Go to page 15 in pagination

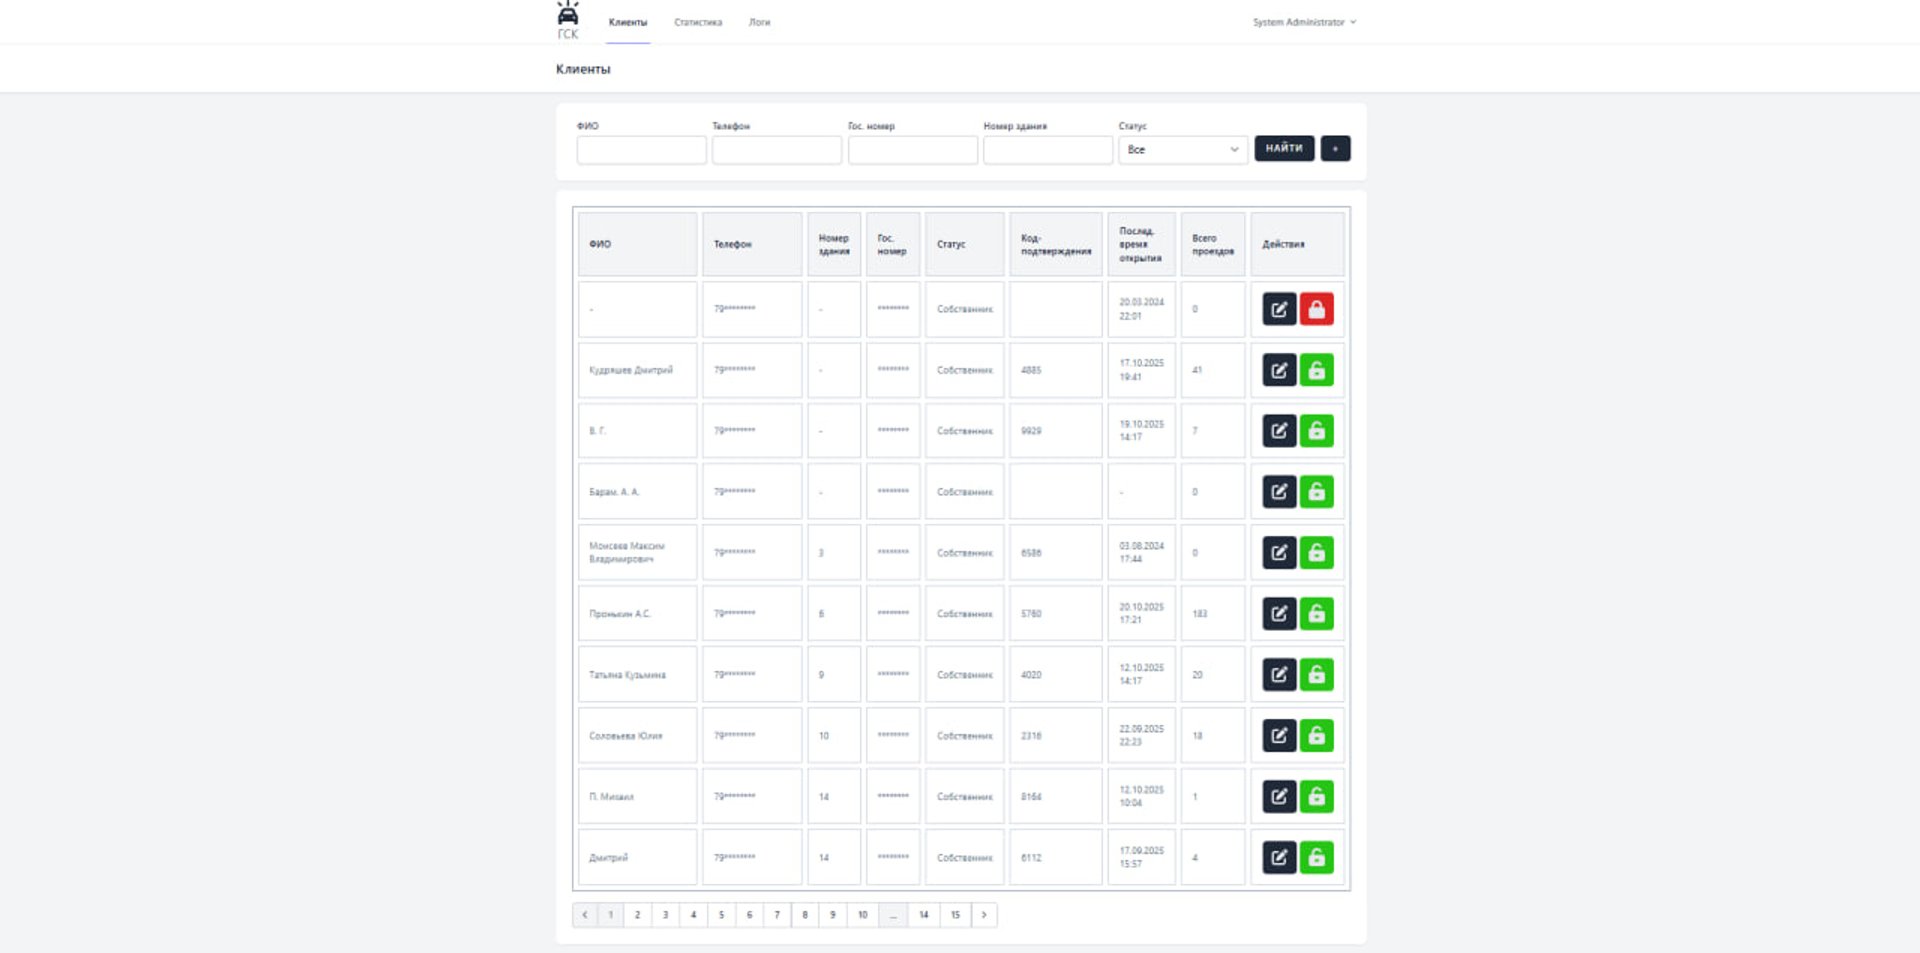[955, 915]
